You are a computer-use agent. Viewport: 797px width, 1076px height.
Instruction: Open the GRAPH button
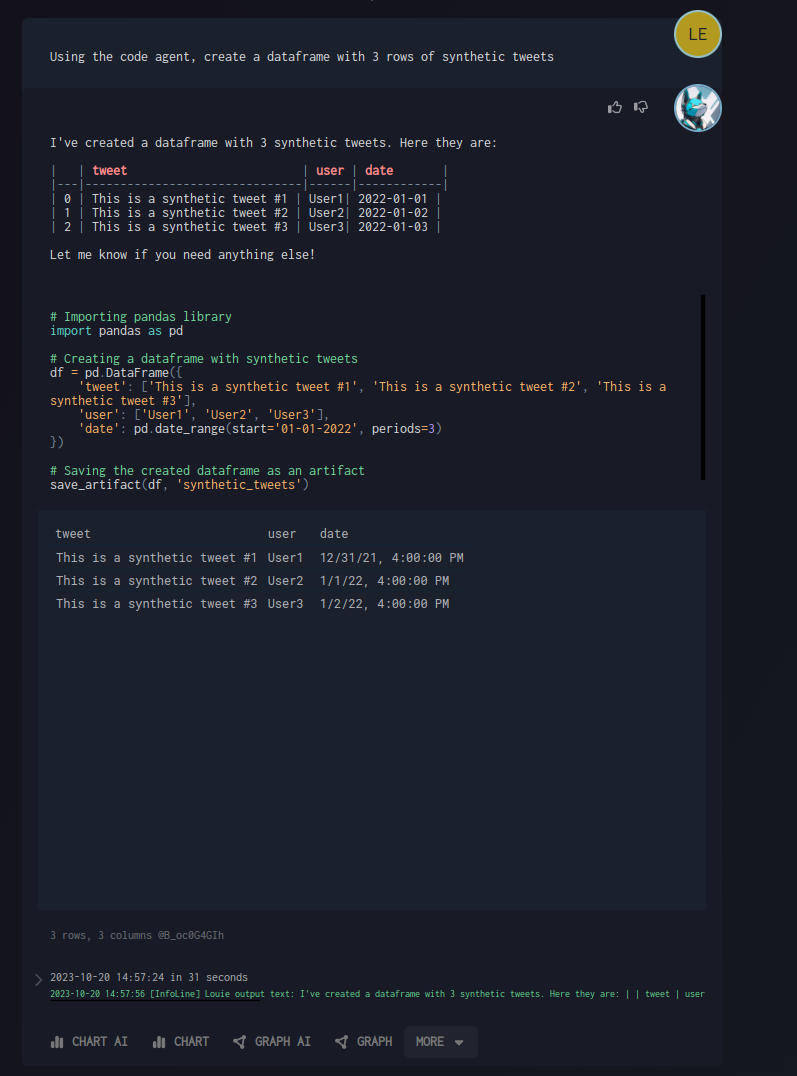point(363,1042)
